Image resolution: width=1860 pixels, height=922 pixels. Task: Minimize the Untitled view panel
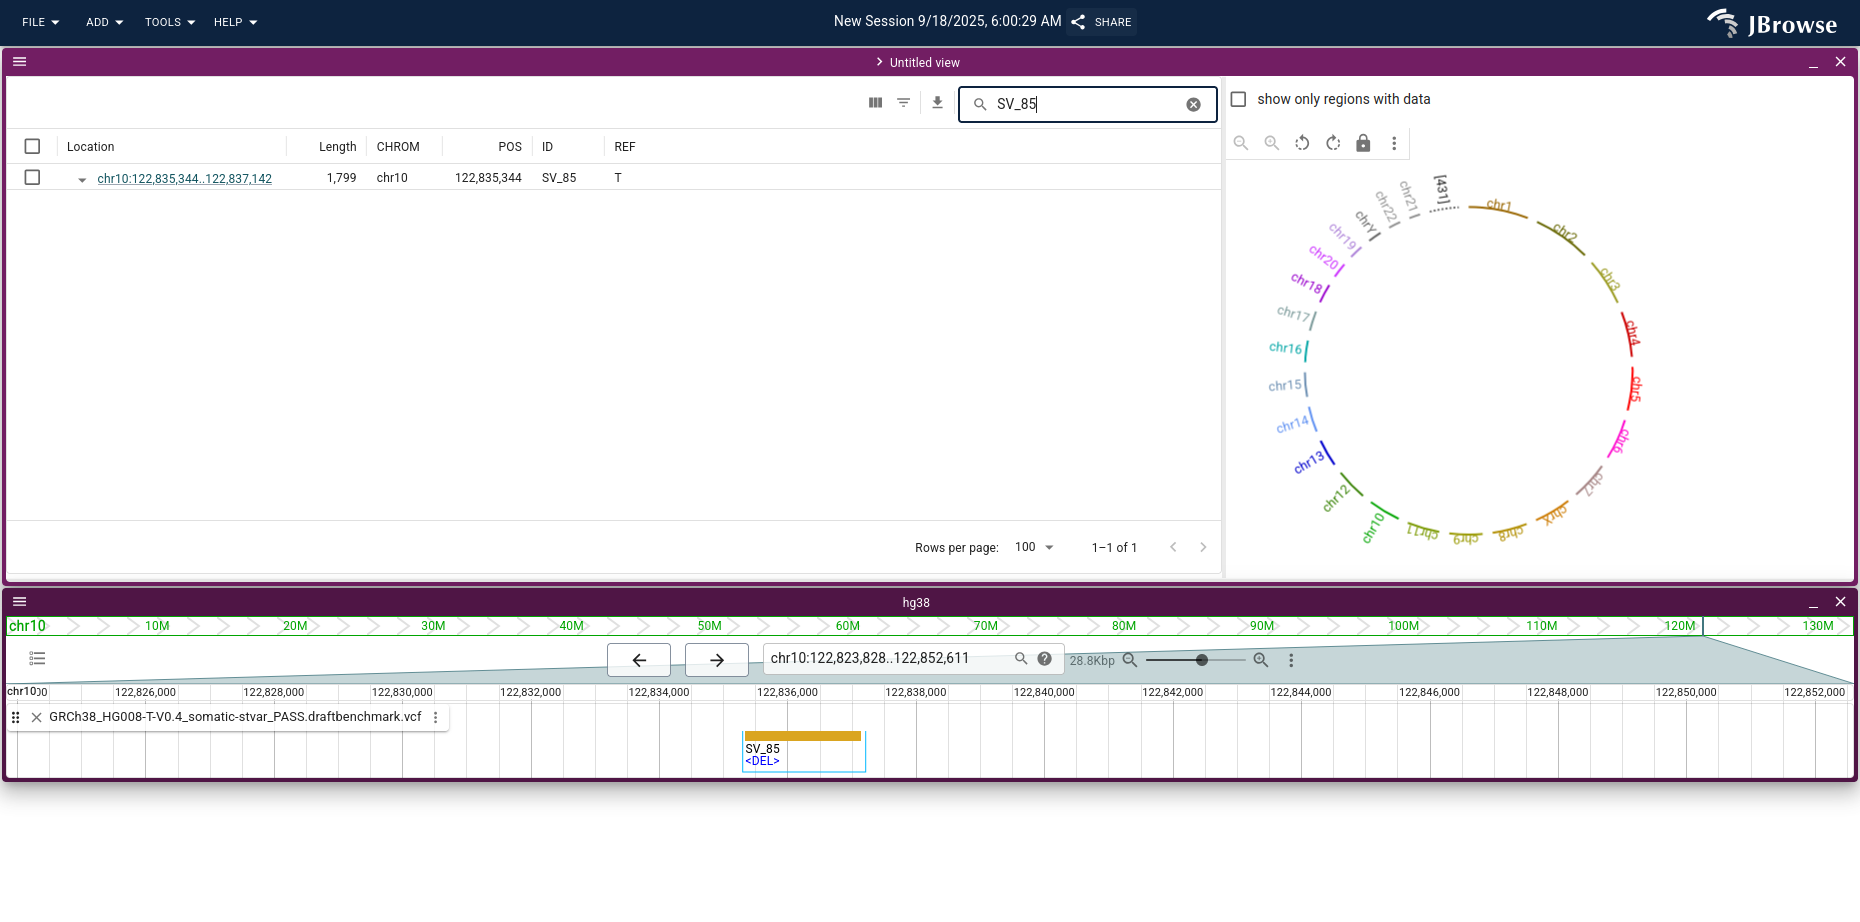coord(1813,62)
